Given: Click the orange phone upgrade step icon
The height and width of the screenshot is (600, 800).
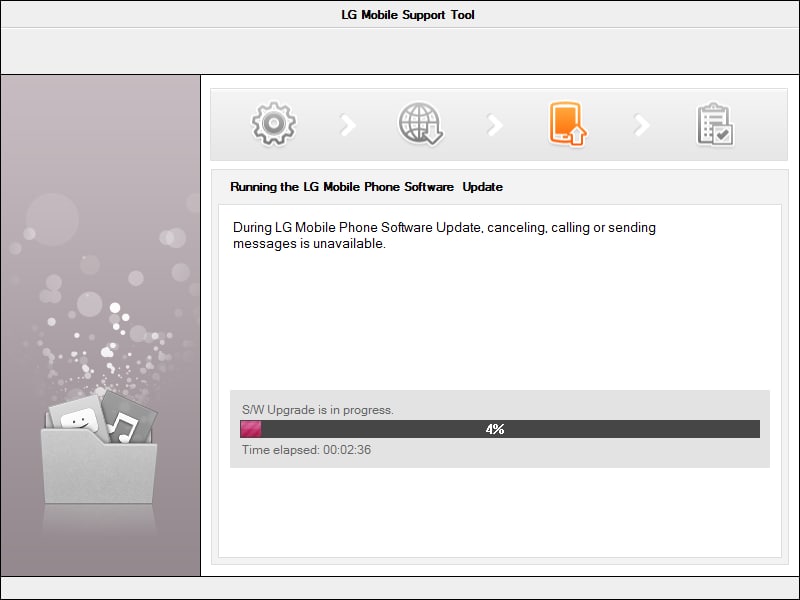Looking at the screenshot, I should coord(567,124).
